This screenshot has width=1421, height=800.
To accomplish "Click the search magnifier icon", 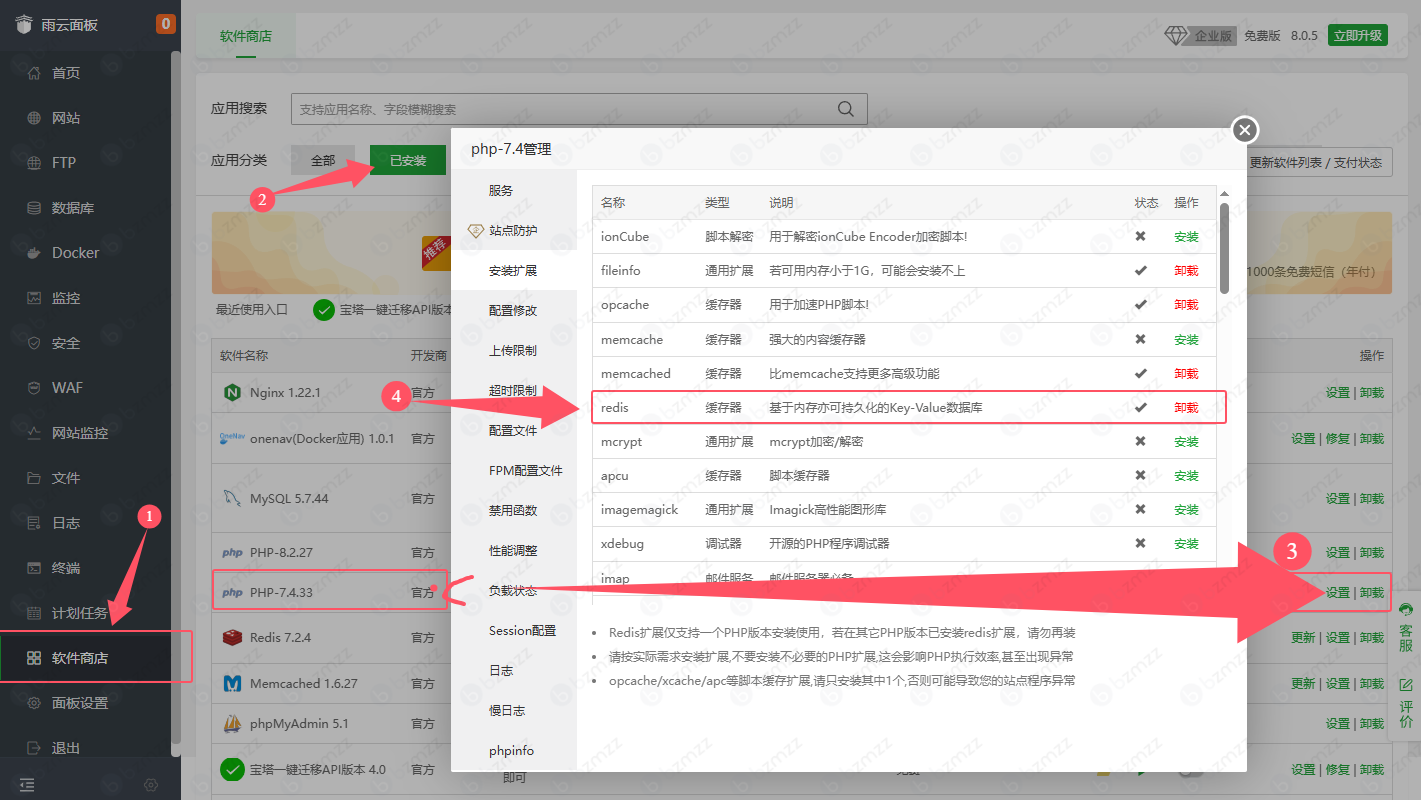I will 846,109.
